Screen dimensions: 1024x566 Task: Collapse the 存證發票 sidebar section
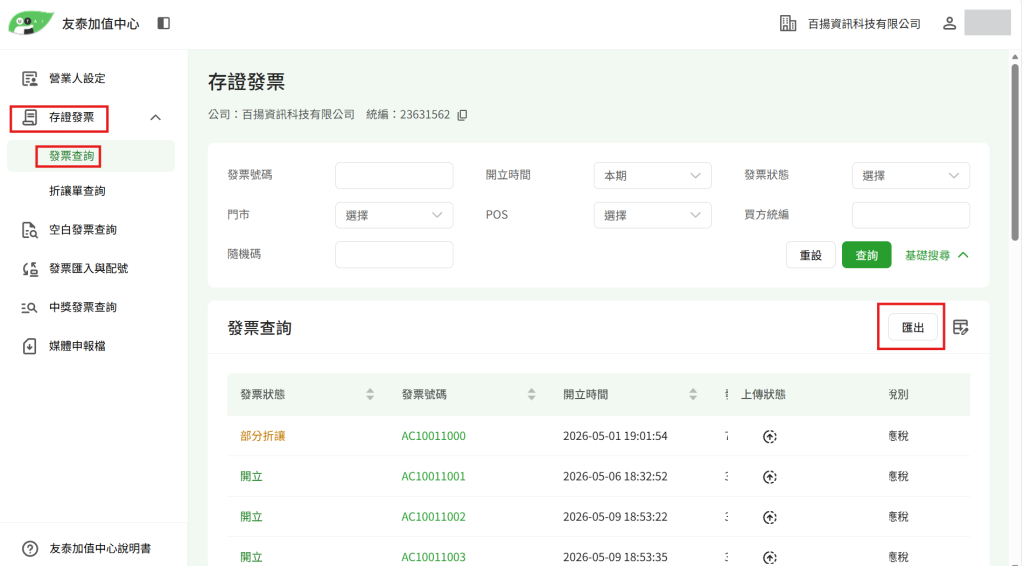pyautogui.click(x=155, y=118)
